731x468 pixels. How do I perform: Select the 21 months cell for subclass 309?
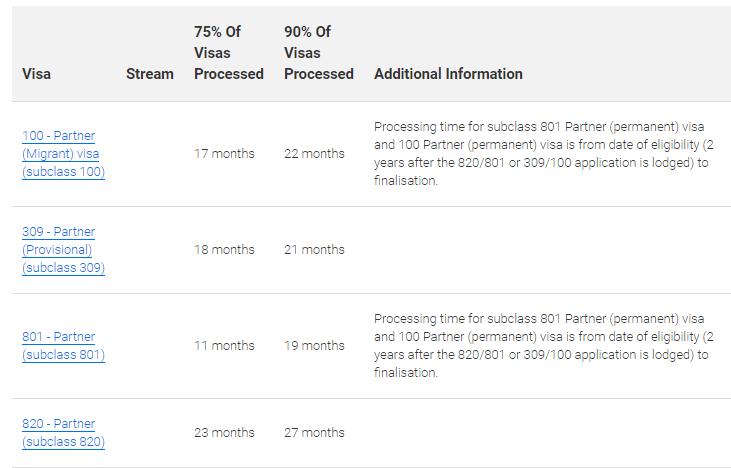point(314,250)
